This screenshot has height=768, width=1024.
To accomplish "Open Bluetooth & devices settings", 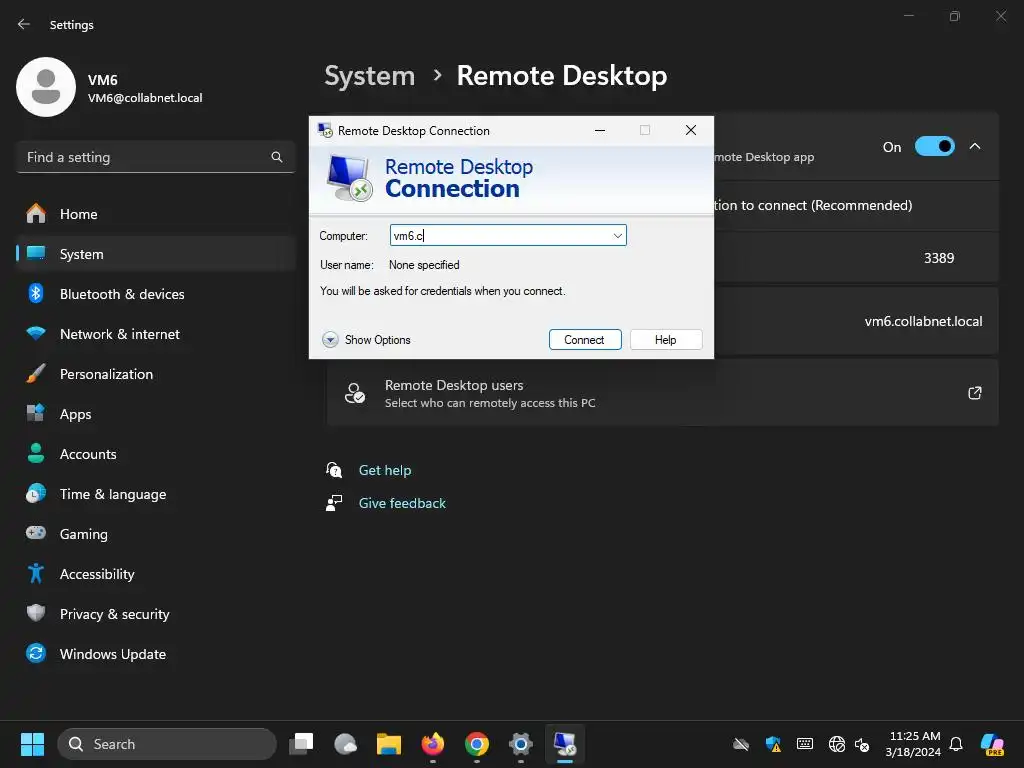I will (x=155, y=294).
